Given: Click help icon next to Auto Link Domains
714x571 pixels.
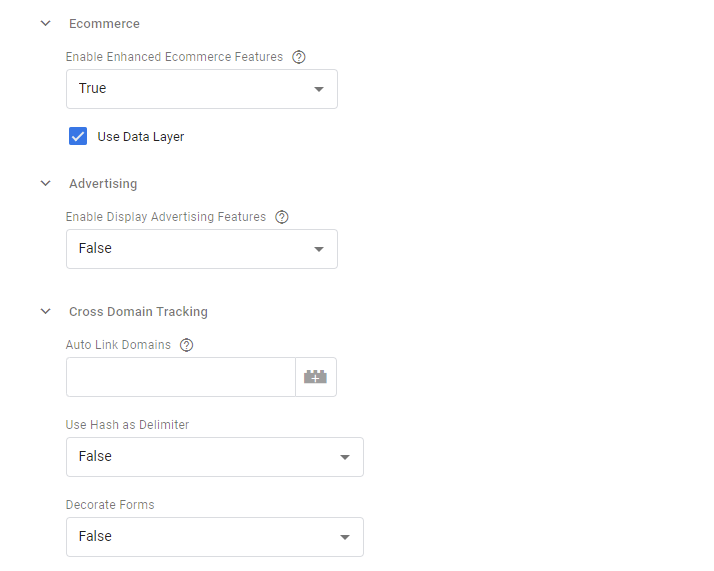Looking at the screenshot, I should [186, 345].
